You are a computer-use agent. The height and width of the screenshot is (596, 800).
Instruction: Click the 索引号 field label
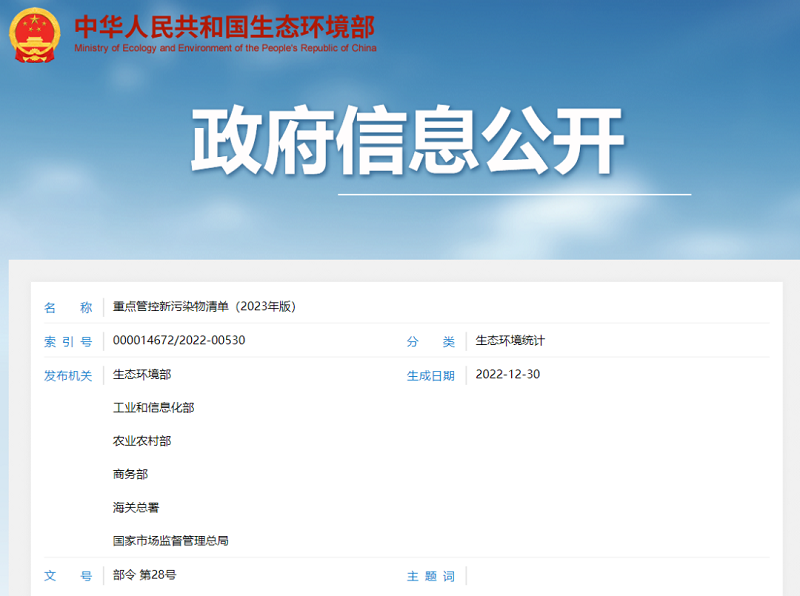(68, 342)
